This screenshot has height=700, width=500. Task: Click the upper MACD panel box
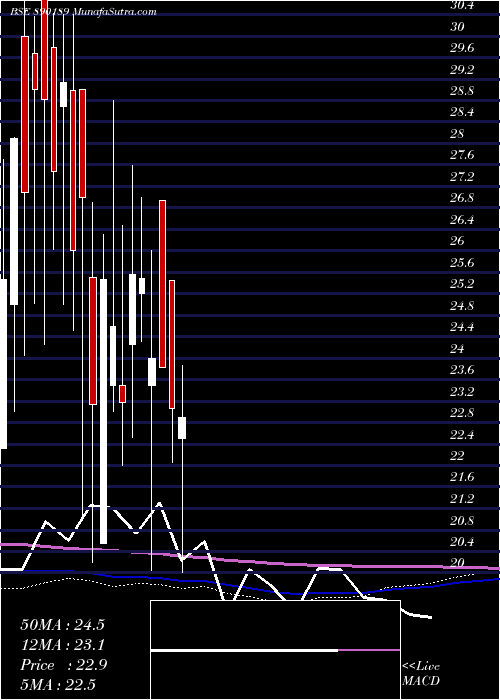click(275, 625)
